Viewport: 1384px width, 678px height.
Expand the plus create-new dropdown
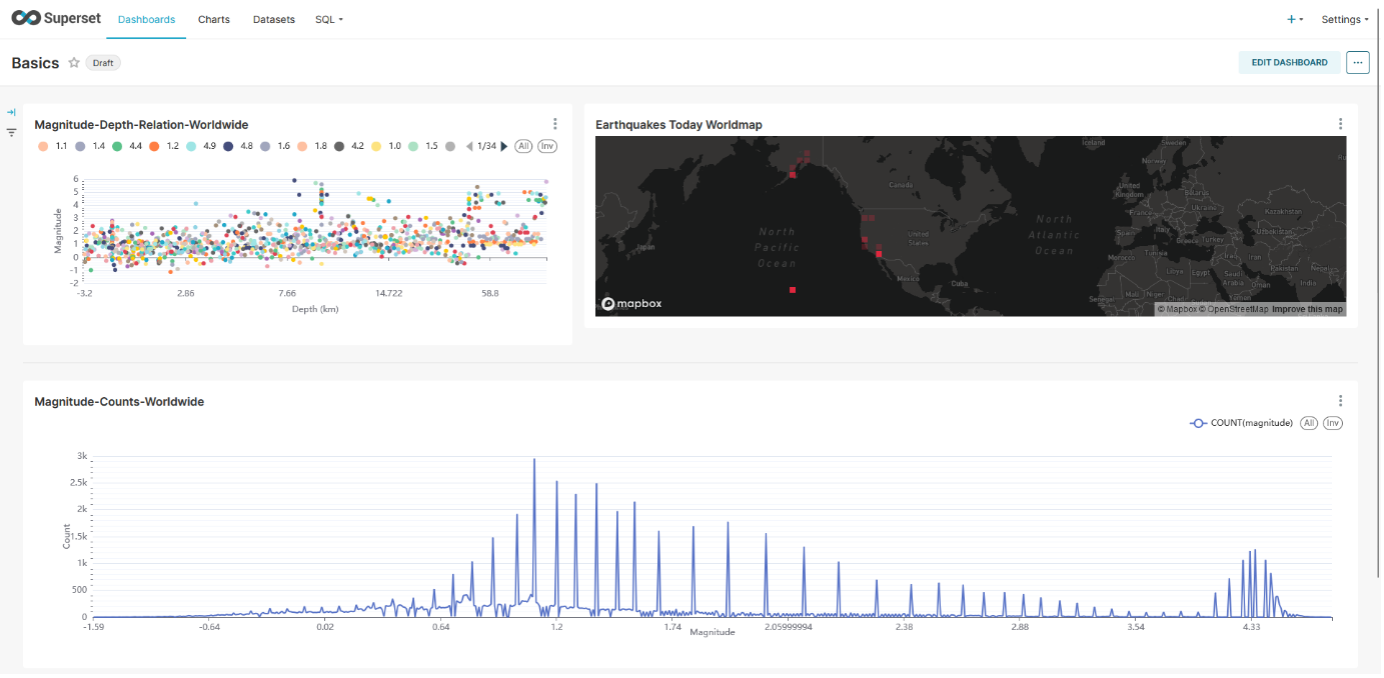click(x=1294, y=19)
